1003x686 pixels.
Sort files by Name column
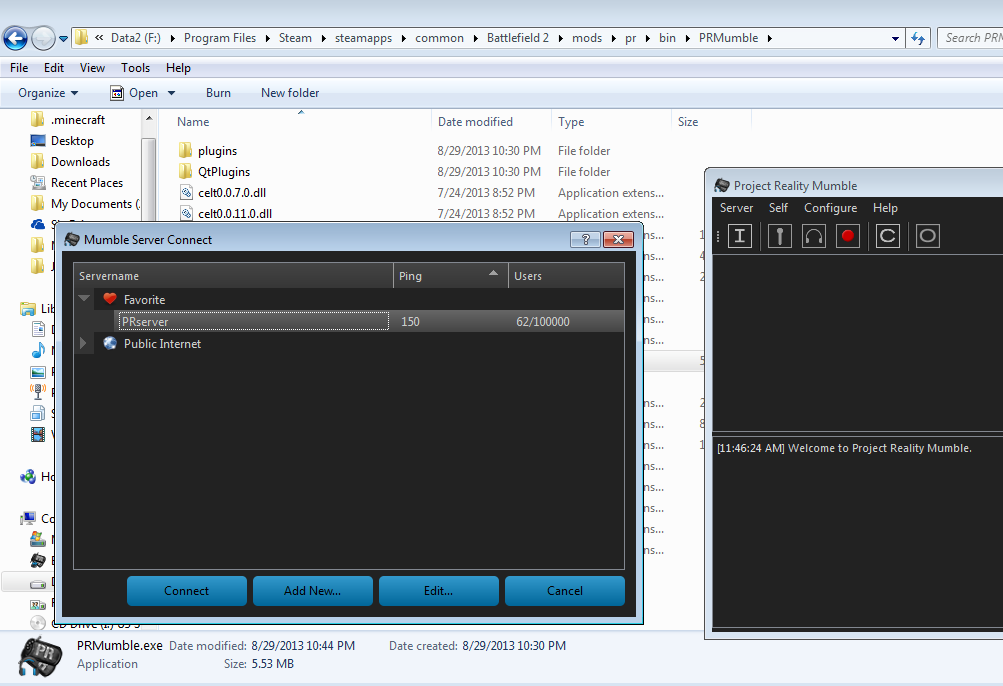click(x=193, y=122)
